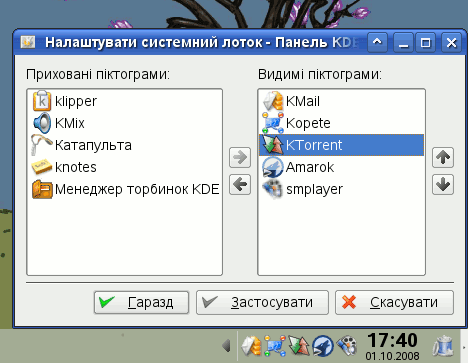
Task: Select the Менеджер торбинок KDE wallet icon
Action: pyautogui.click(x=42, y=189)
